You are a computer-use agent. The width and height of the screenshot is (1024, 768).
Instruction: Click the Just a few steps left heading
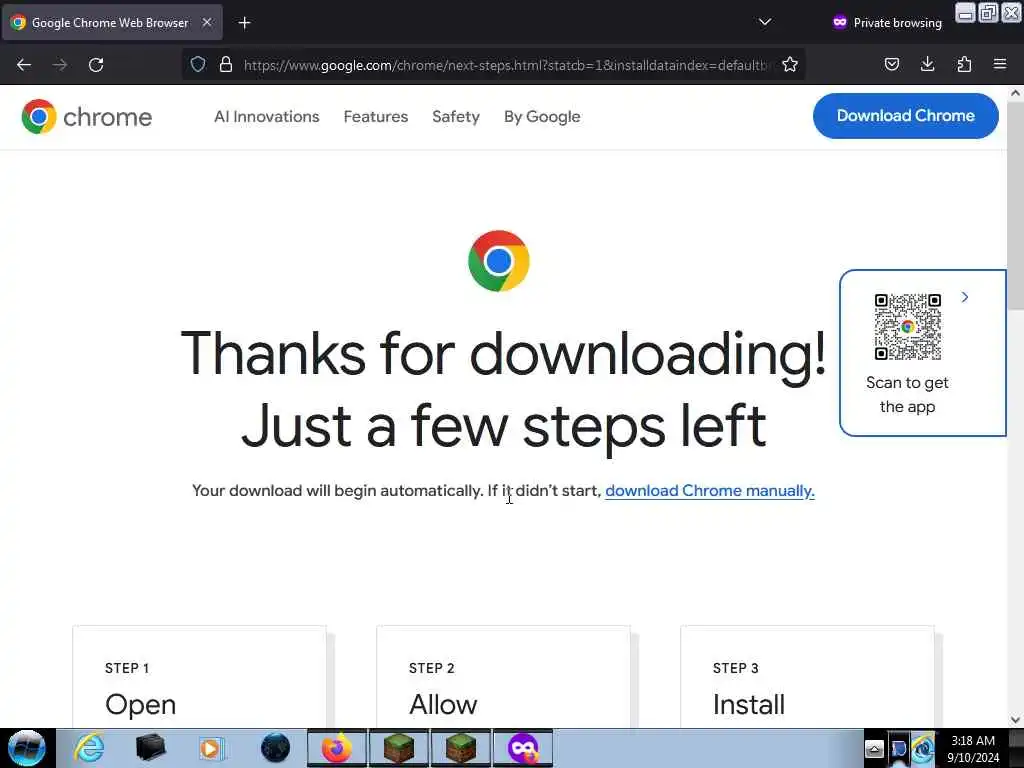point(504,426)
